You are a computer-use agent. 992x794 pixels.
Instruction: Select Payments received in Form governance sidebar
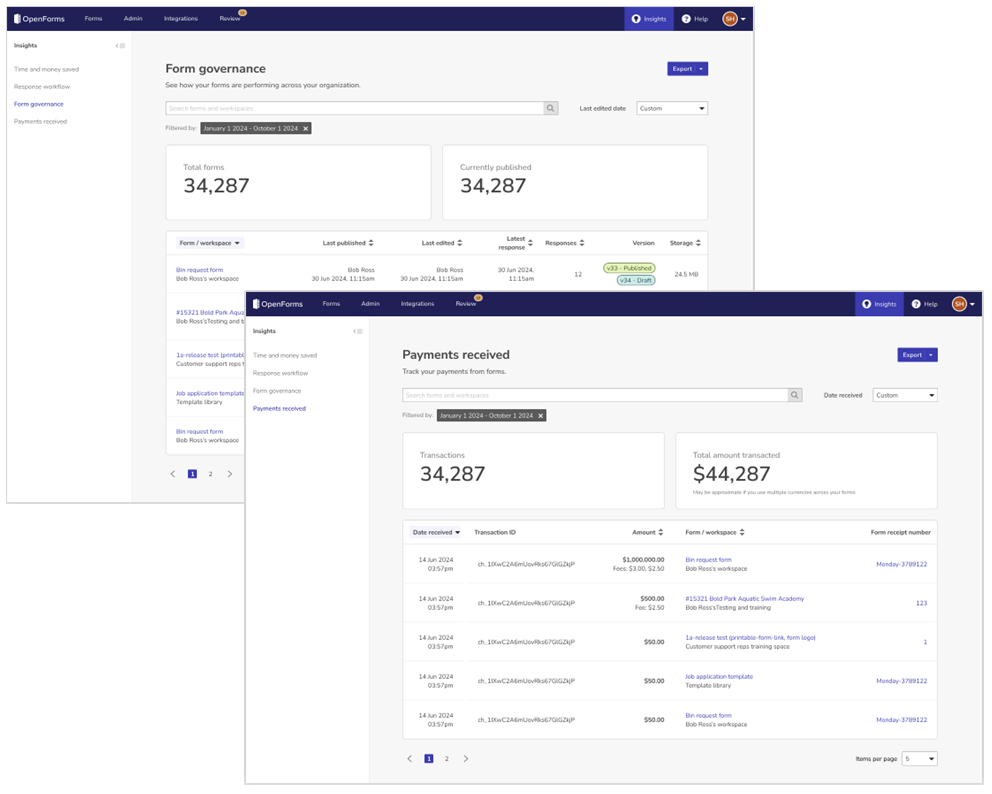pos(40,121)
